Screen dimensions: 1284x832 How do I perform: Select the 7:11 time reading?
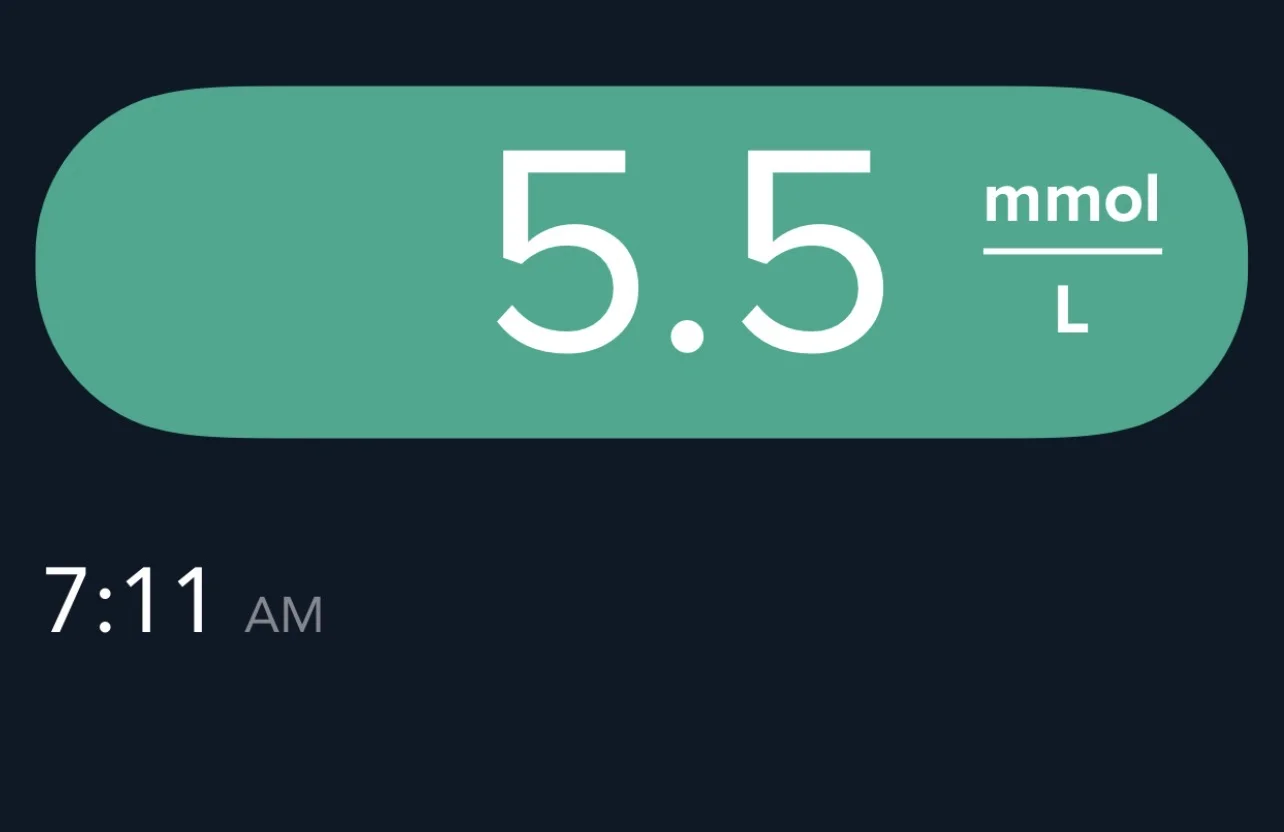(128, 602)
